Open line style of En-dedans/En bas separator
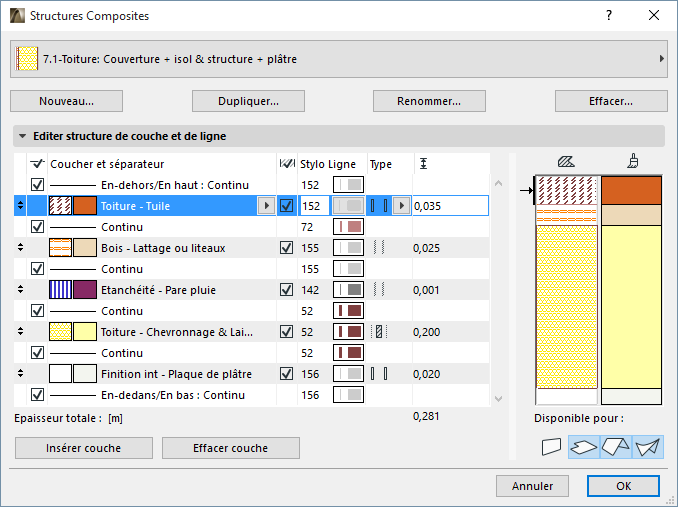Image resolution: width=678 pixels, height=507 pixels. (348, 395)
